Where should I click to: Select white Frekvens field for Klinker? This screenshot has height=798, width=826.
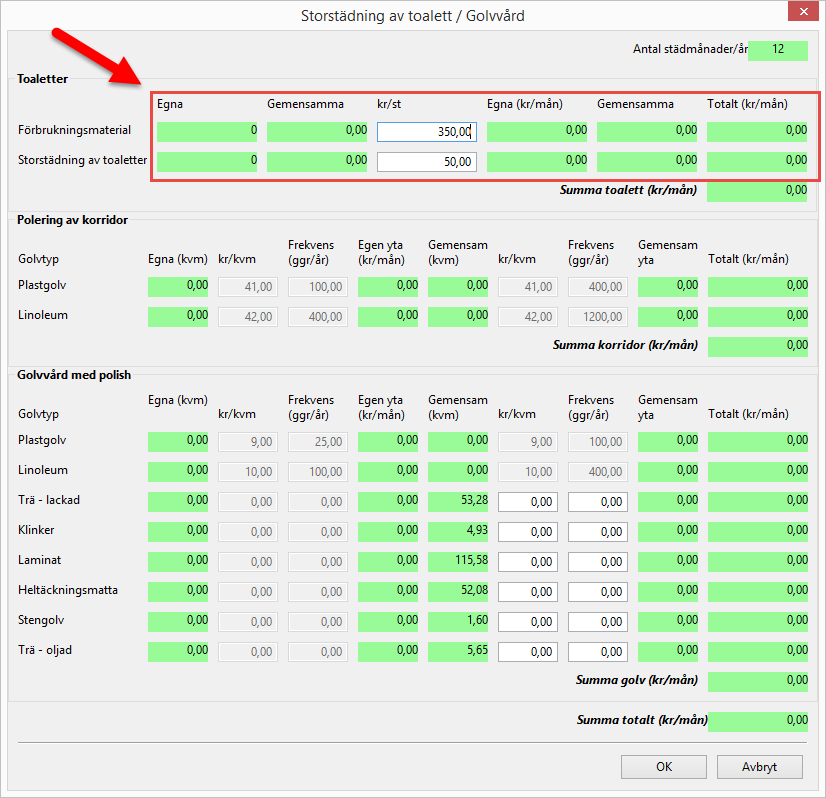(598, 531)
